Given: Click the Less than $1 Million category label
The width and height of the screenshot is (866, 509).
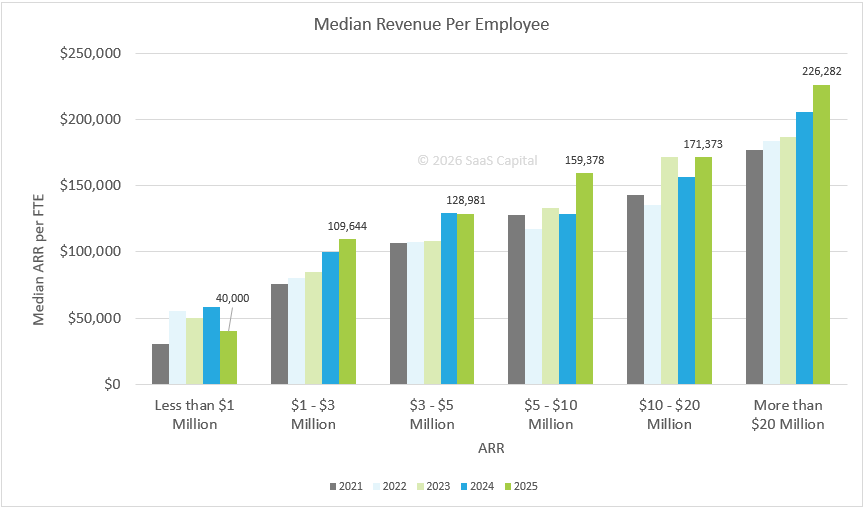Looking at the screenshot, I should (x=194, y=415).
